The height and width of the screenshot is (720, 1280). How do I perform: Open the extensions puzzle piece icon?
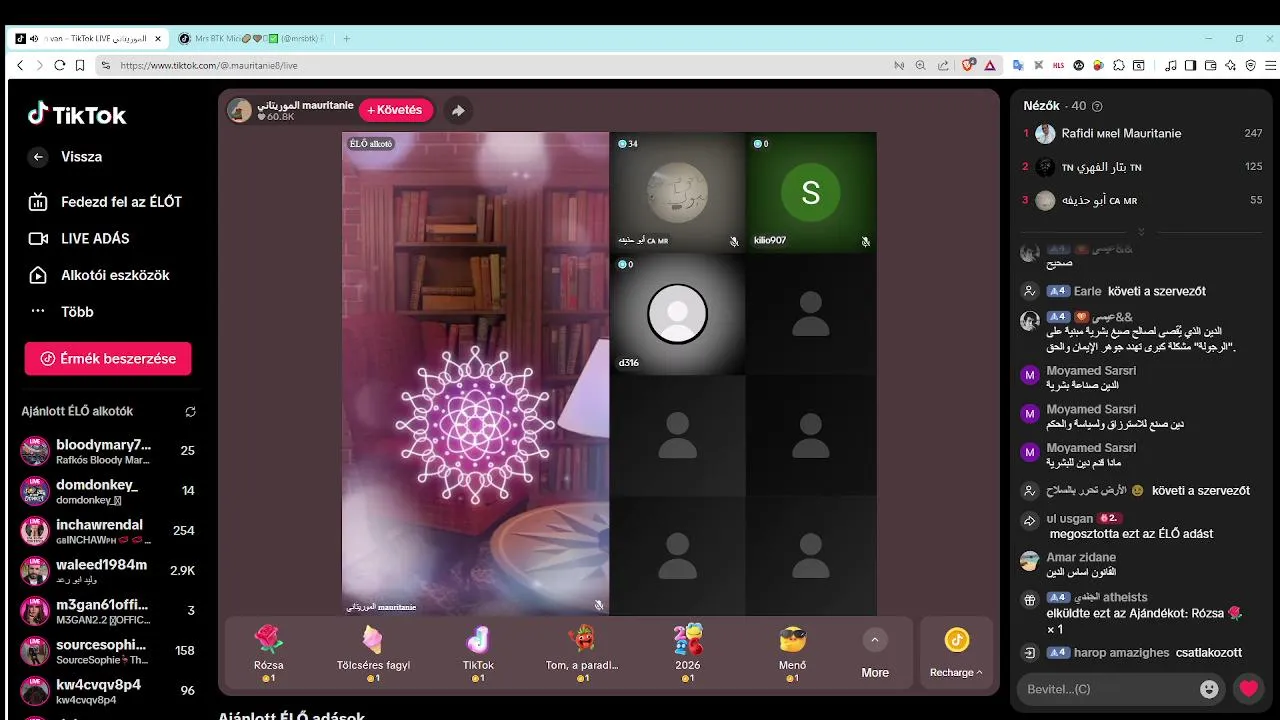tap(1119, 65)
